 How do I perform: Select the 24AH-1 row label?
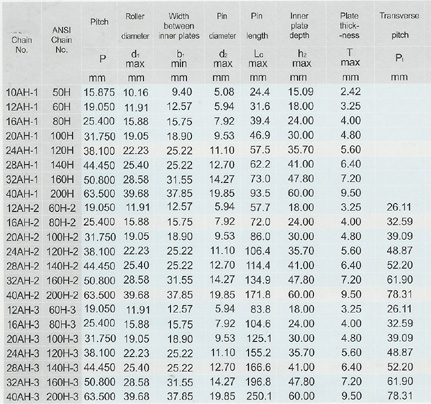tap(22, 150)
